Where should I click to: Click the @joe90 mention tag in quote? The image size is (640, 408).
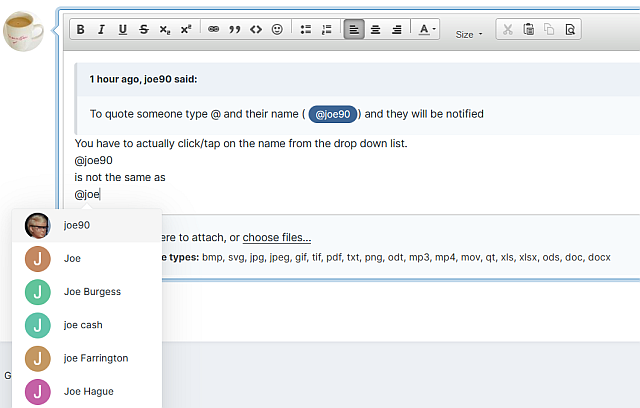333,114
